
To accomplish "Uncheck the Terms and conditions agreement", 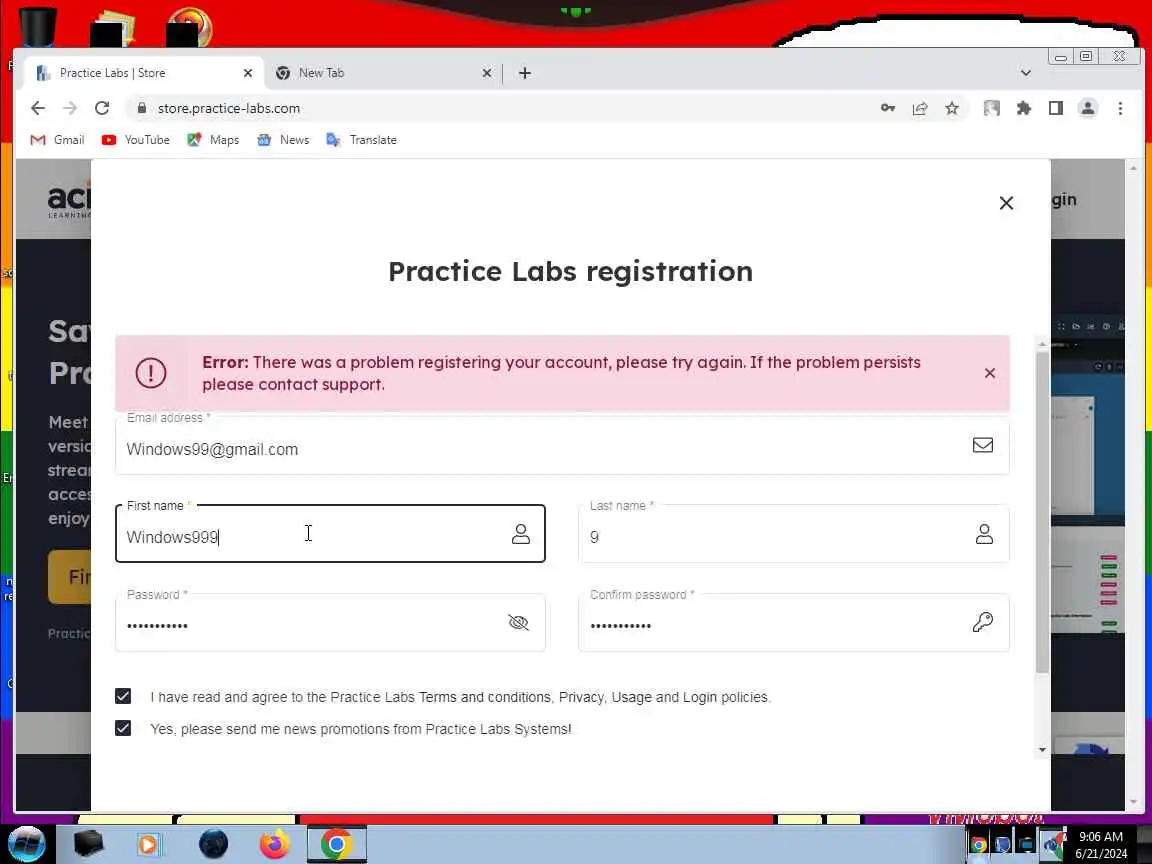I will [x=123, y=696].
